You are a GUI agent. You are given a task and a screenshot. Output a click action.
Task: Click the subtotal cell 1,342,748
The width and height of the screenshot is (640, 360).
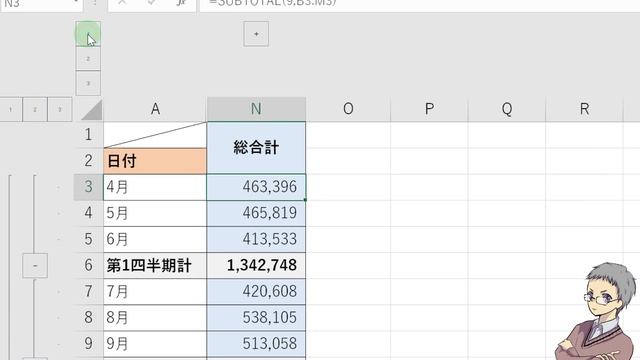pyautogui.click(x=256, y=265)
